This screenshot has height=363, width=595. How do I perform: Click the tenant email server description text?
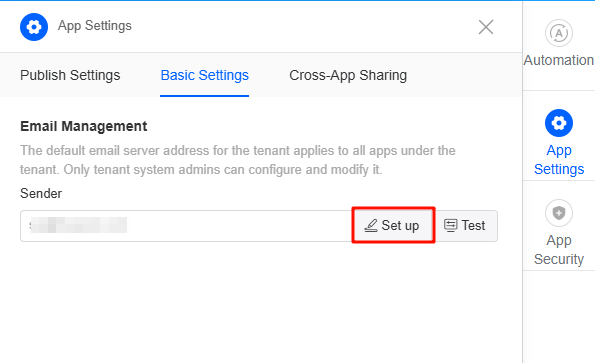click(x=238, y=160)
